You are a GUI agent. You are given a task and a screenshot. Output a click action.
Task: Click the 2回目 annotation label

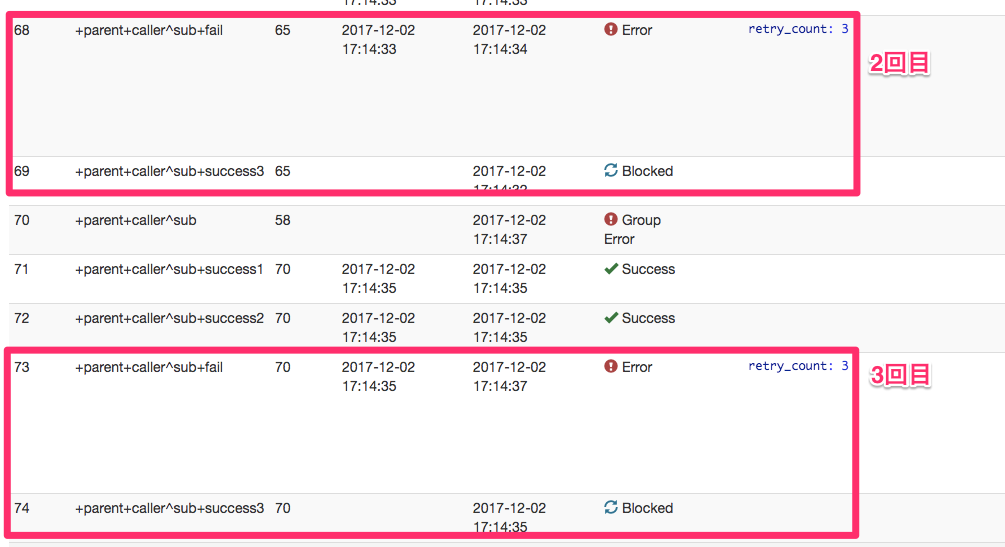point(900,63)
